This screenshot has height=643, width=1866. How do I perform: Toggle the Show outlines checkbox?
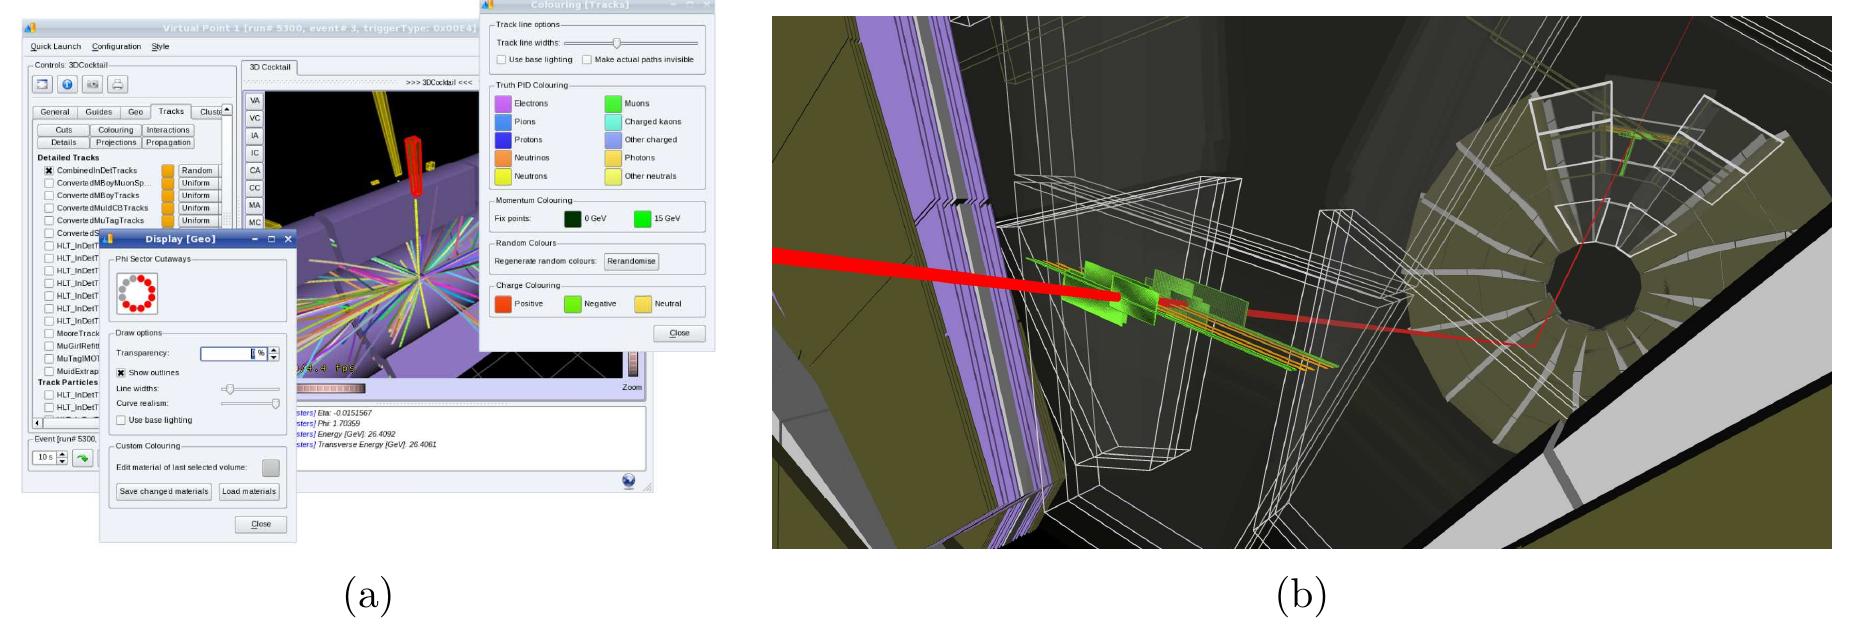121,373
